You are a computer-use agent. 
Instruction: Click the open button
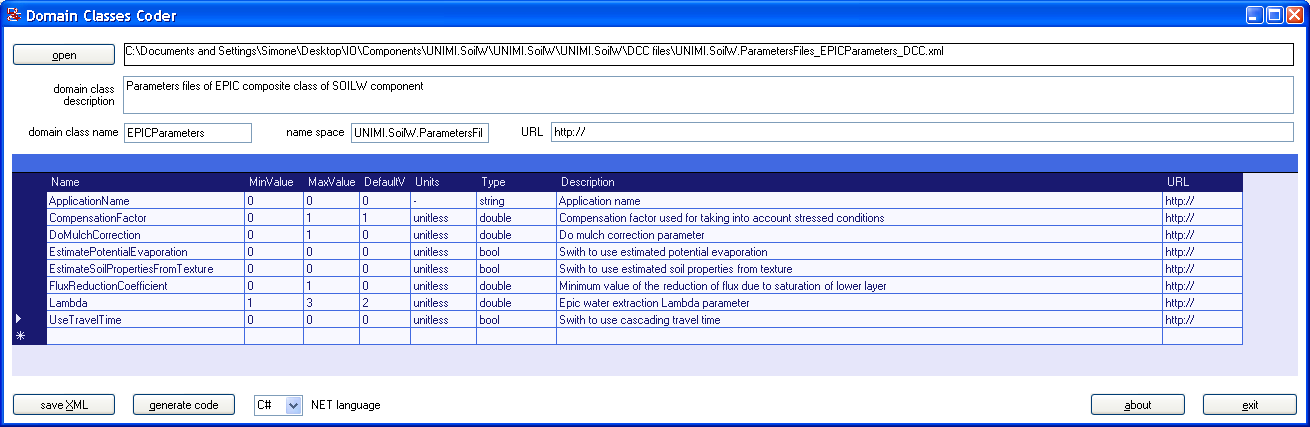pos(64,55)
